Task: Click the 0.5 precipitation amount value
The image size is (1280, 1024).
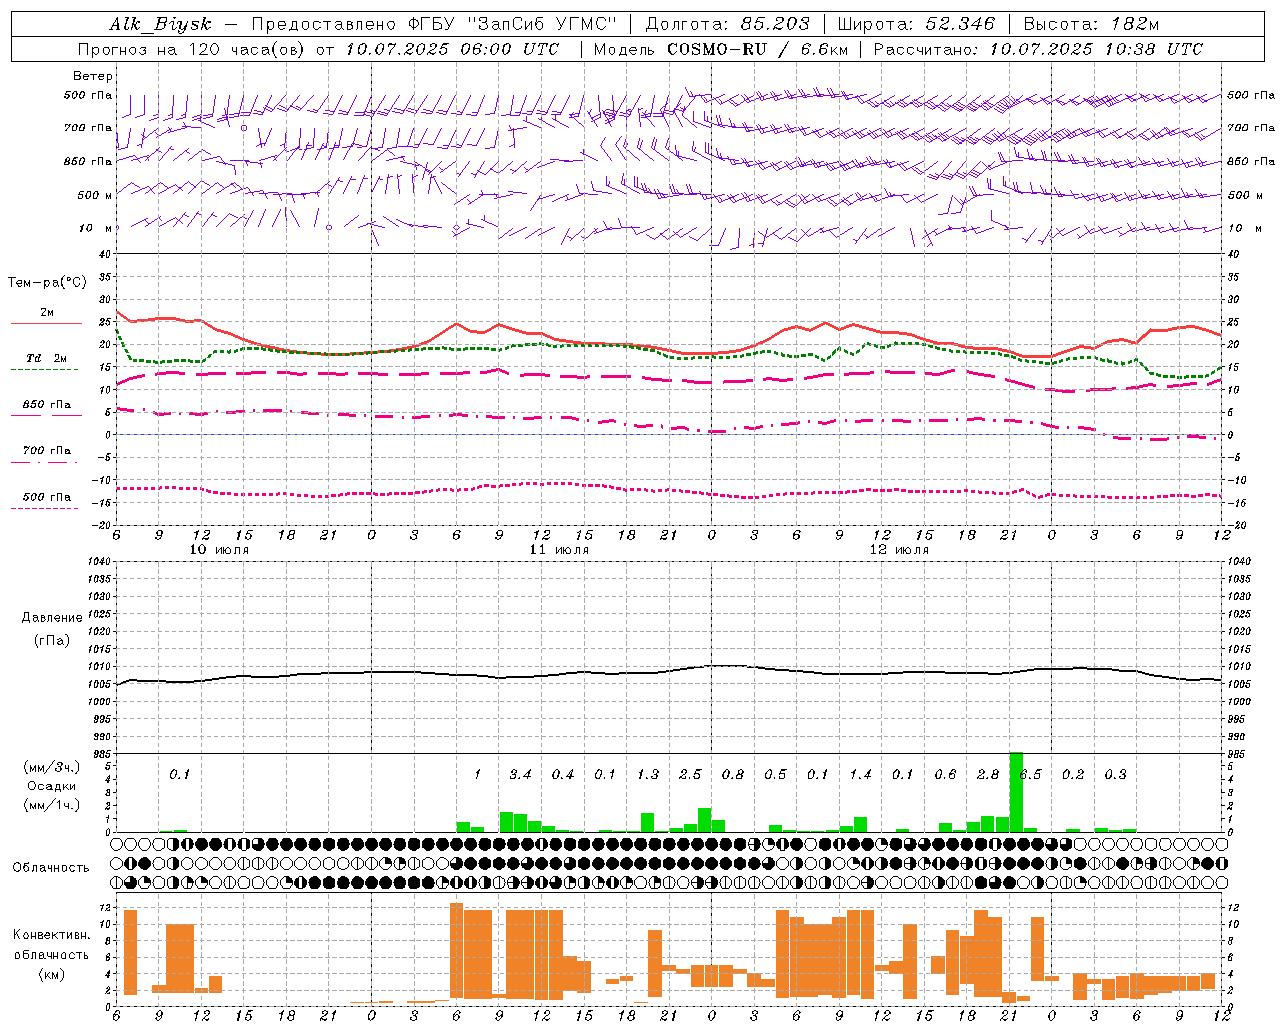Action: (x=775, y=774)
